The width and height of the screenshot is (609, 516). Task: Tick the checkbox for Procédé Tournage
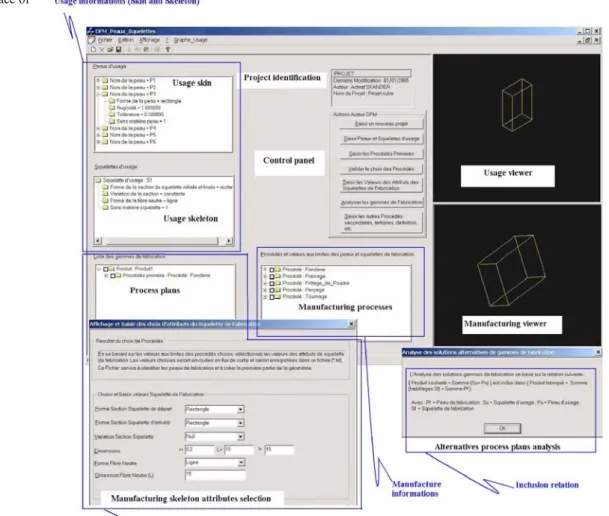[x=272, y=297]
